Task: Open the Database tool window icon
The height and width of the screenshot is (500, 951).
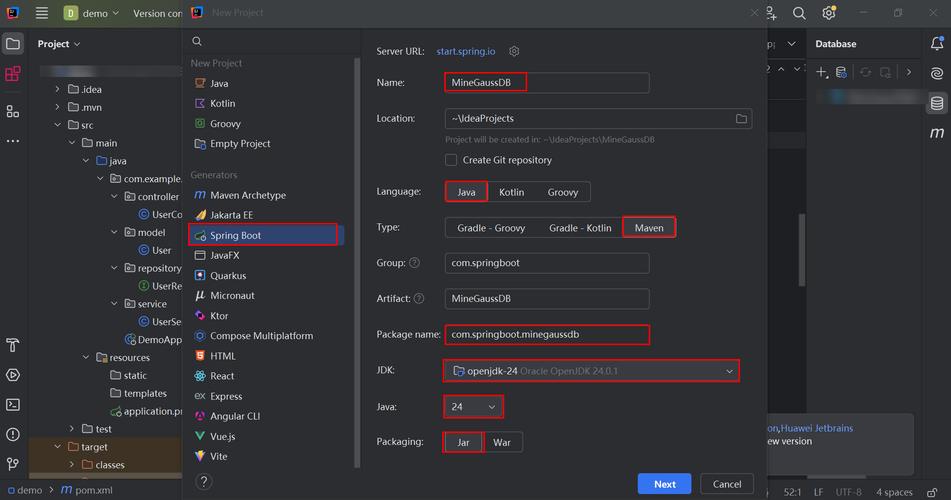Action: coord(936,103)
